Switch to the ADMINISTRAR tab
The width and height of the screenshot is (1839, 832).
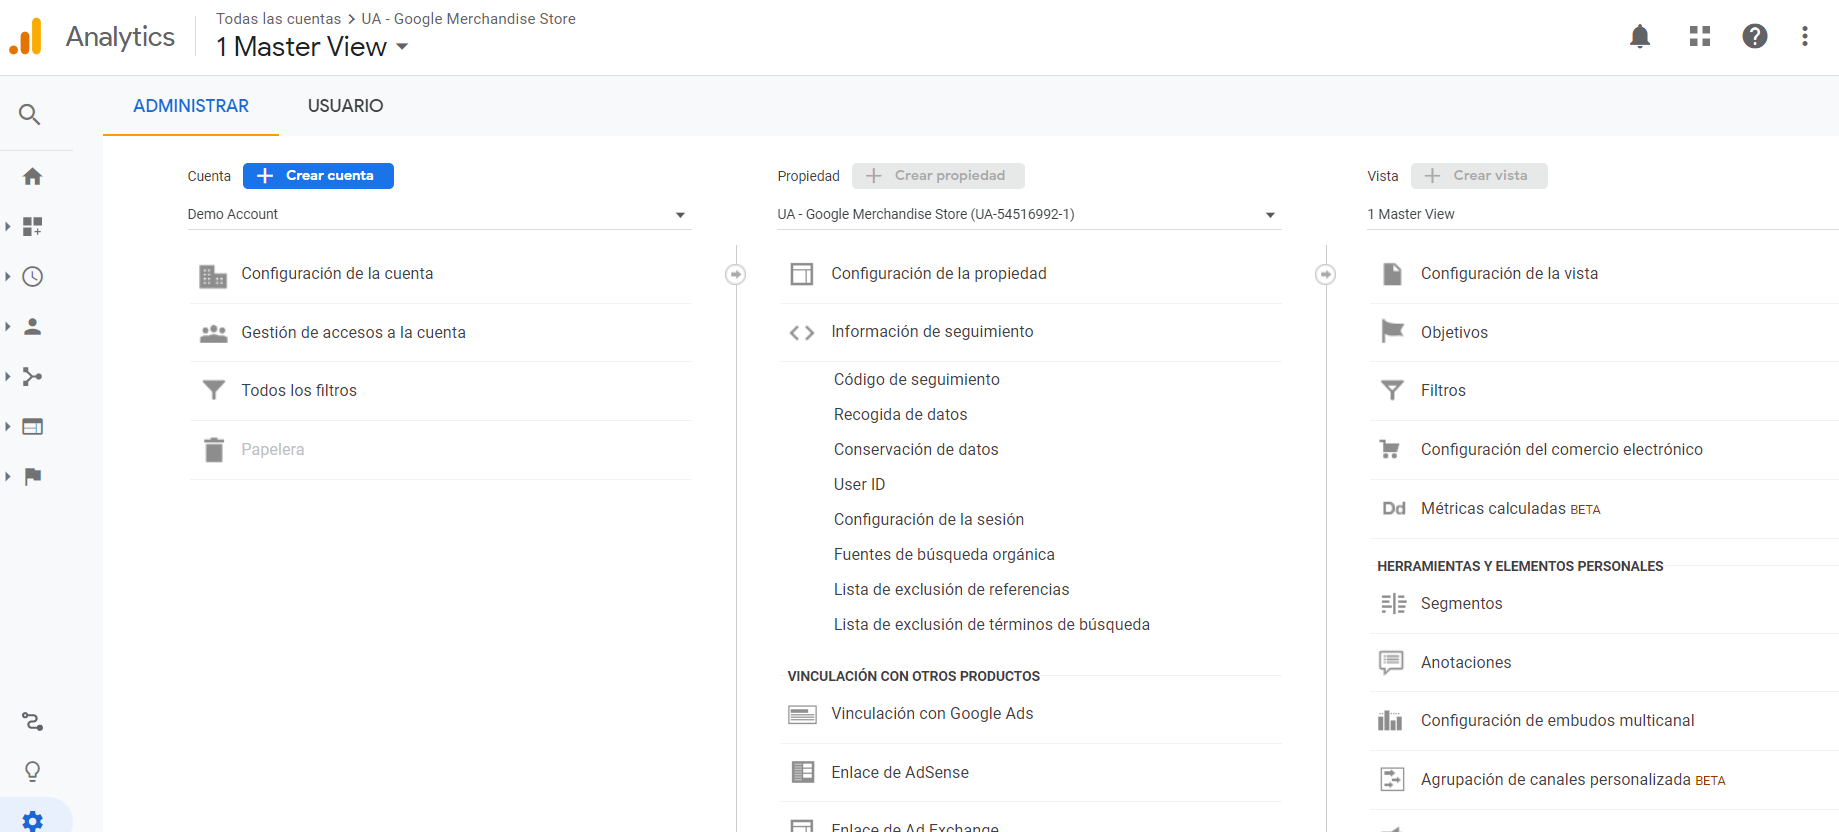191,106
